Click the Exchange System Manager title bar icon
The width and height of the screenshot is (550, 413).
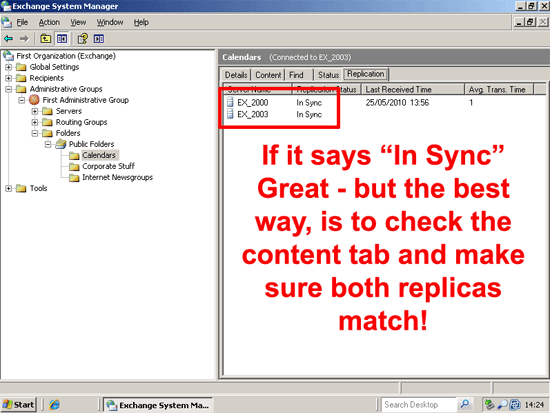[x=6, y=6]
